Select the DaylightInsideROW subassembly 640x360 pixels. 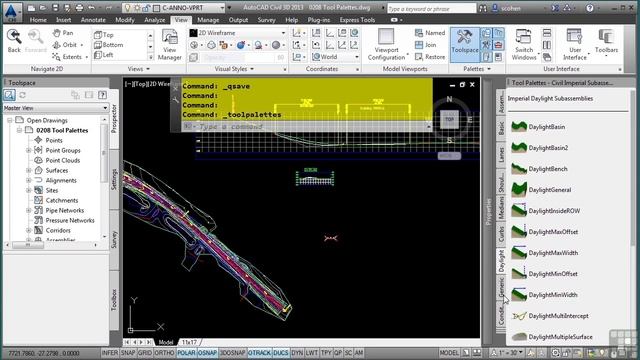pyautogui.click(x=545, y=211)
